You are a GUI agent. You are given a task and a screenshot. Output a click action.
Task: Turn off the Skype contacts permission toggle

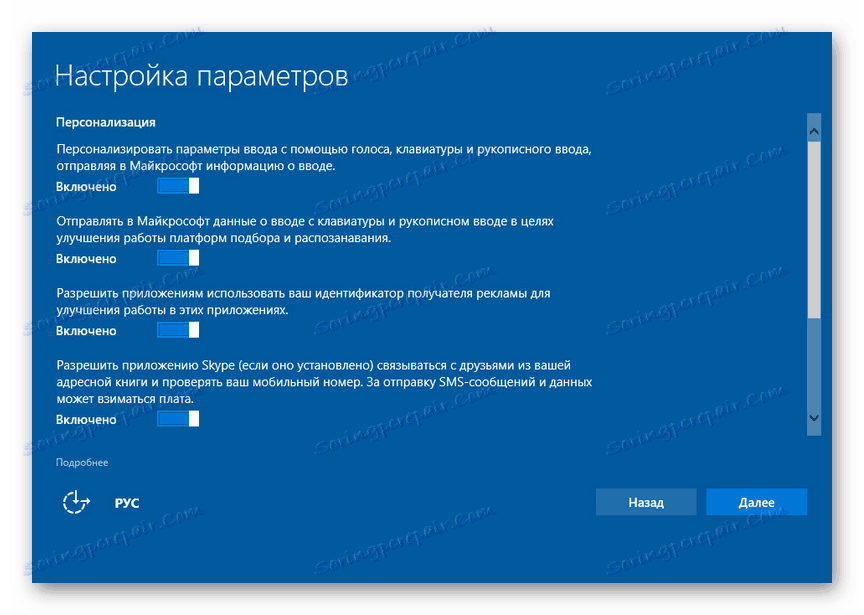[x=178, y=418]
